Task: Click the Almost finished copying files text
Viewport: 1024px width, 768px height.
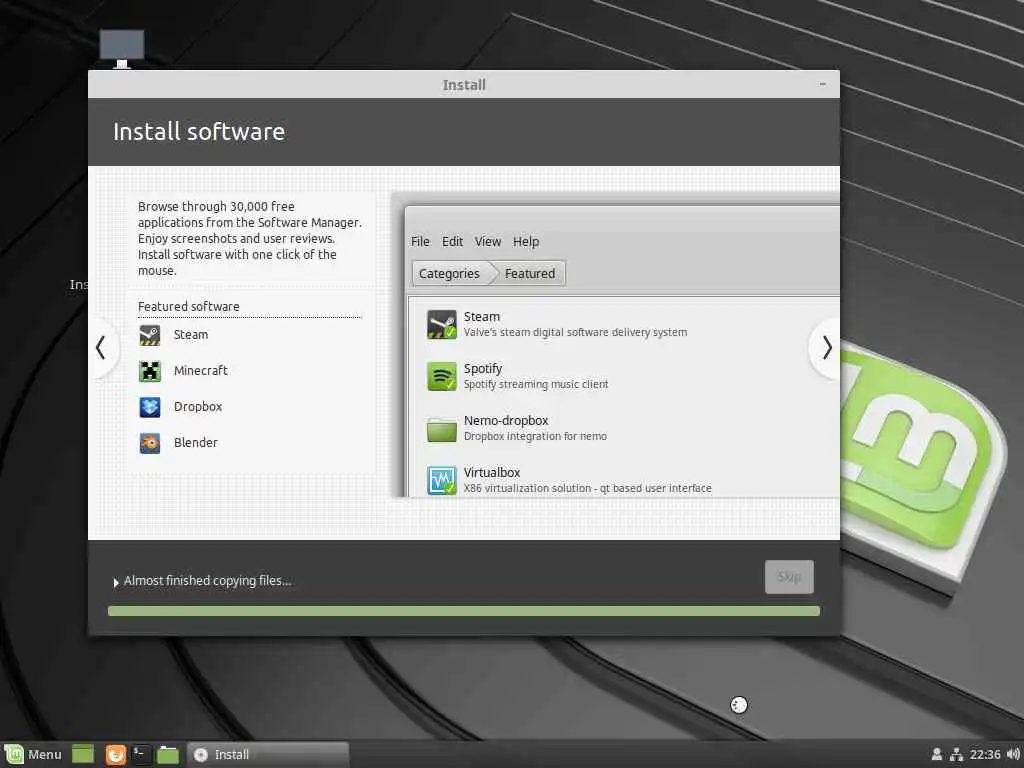Action: tap(208, 581)
